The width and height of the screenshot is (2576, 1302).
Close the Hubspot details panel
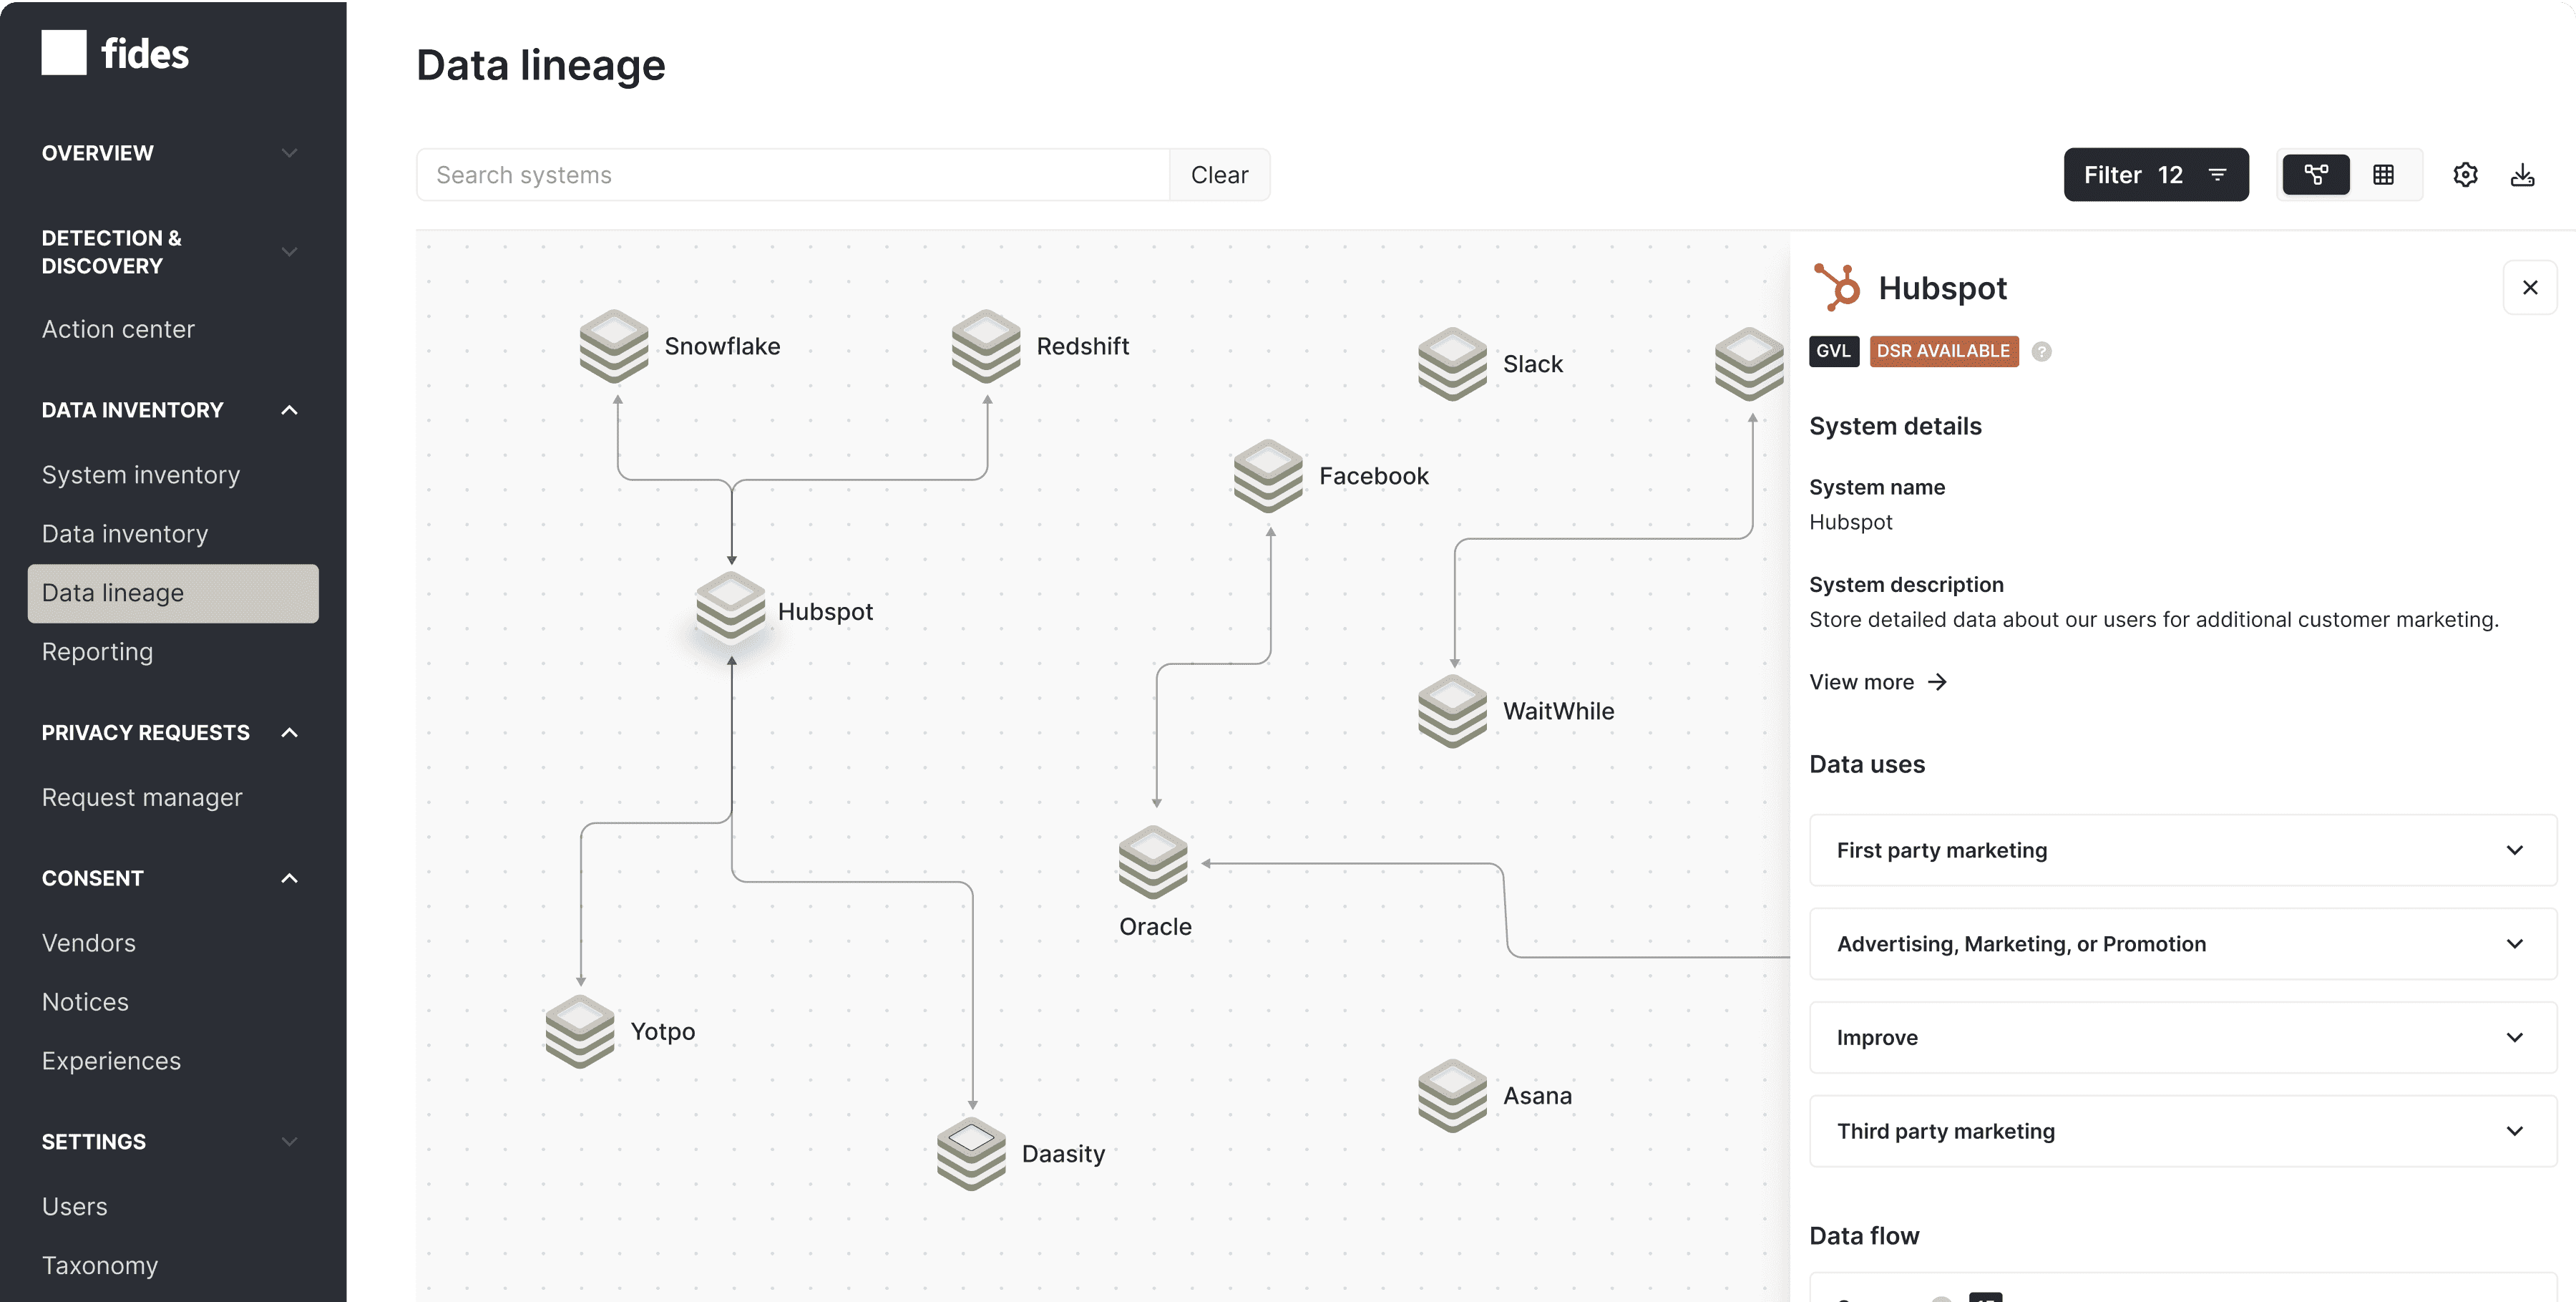click(2529, 288)
